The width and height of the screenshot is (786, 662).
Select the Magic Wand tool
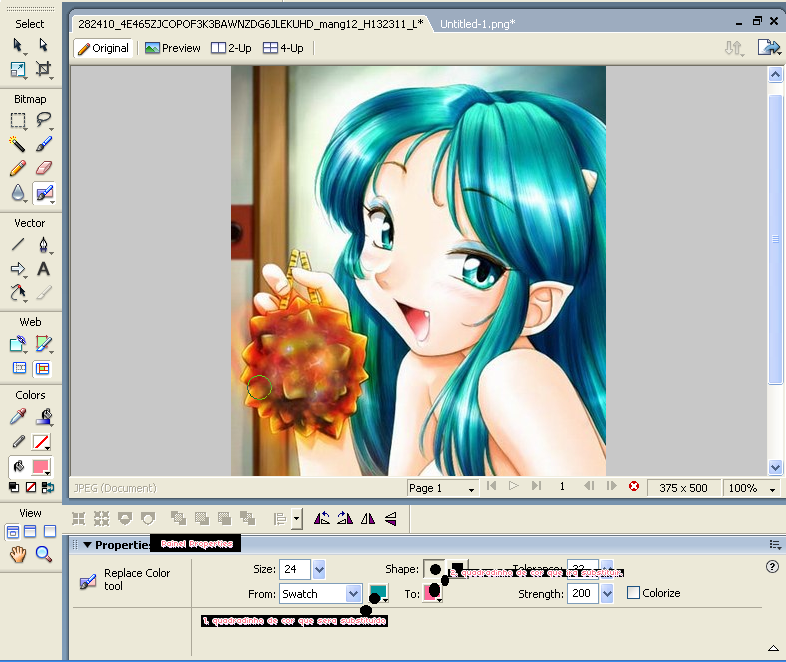17,144
